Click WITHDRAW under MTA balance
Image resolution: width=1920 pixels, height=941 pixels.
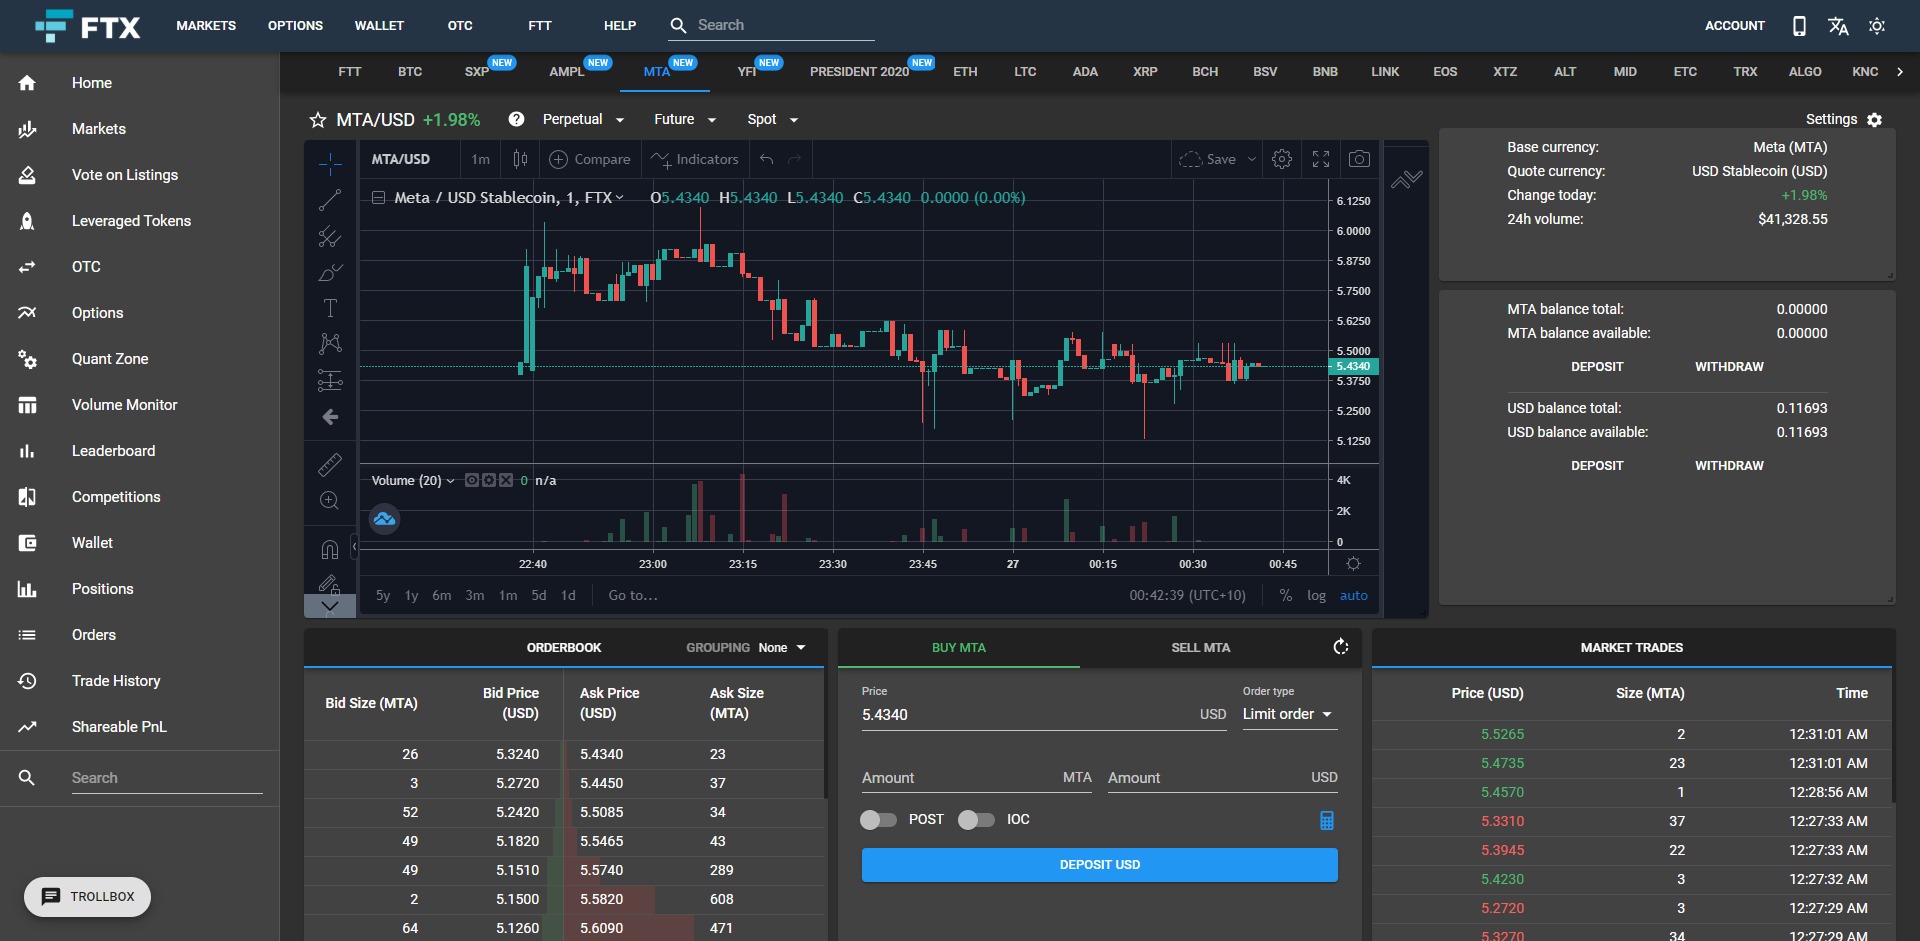click(x=1729, y=367)
